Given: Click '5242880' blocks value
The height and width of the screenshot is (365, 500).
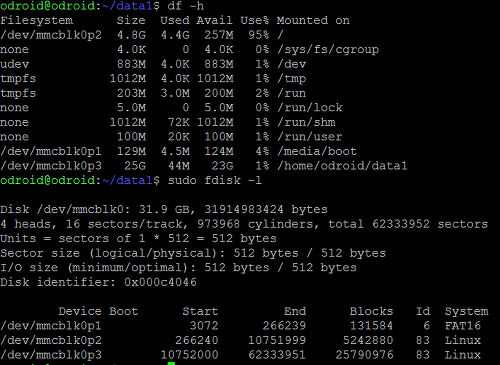Looking at the screenshot, I should (x=368, y=340).
